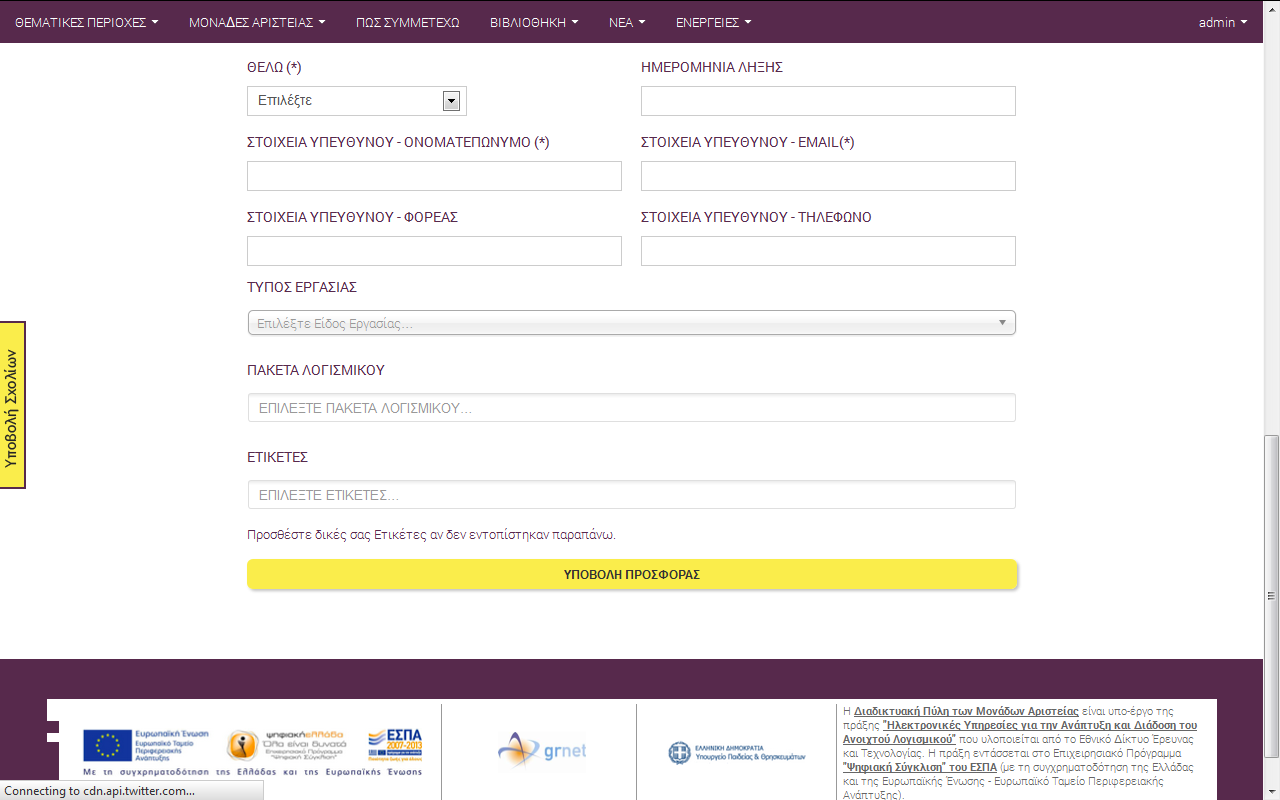The width and height of the screenshot is (1280, 800).
Task: Click the ΠΑΚΕΤΑ ΛΟΓΙΣΜΙΚΟΥ label
Action: (316, 370)
